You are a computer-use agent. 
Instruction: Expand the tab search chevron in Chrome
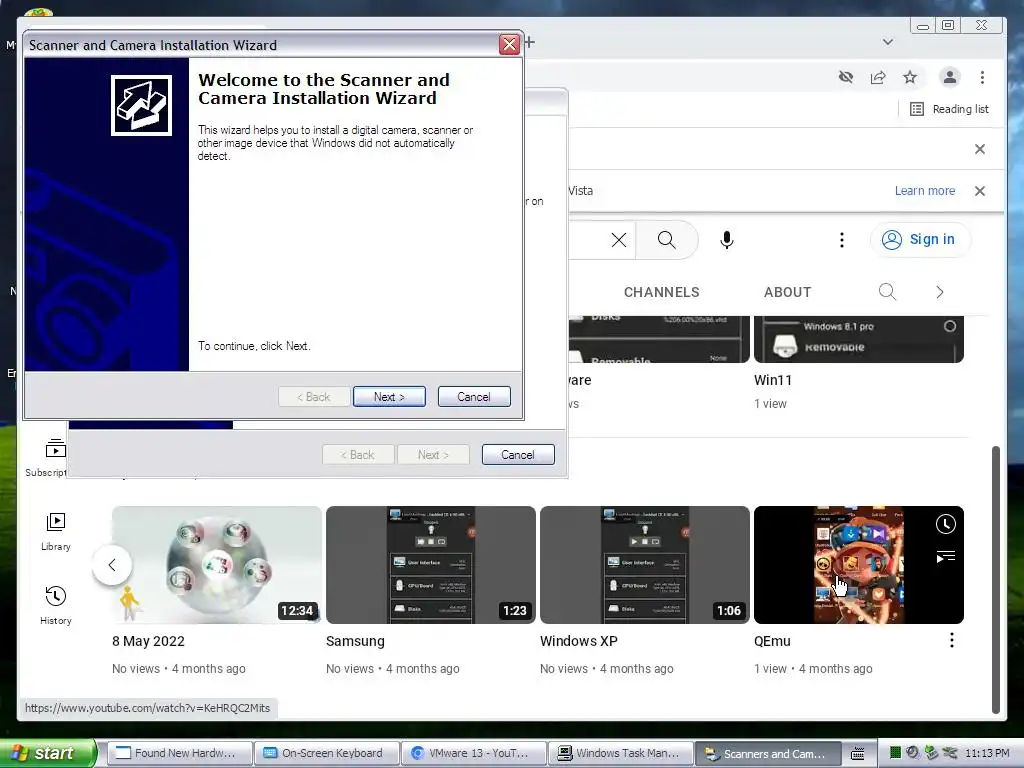coord(888,42)
